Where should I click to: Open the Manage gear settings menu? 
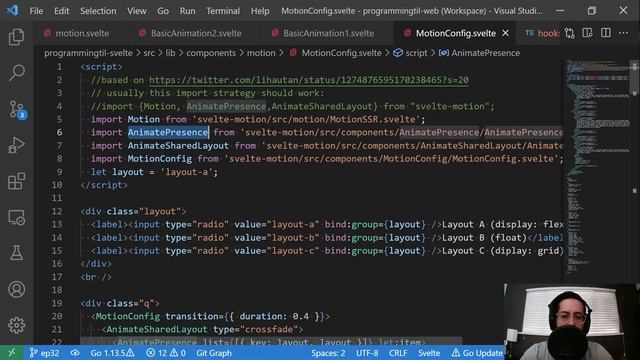16,325
